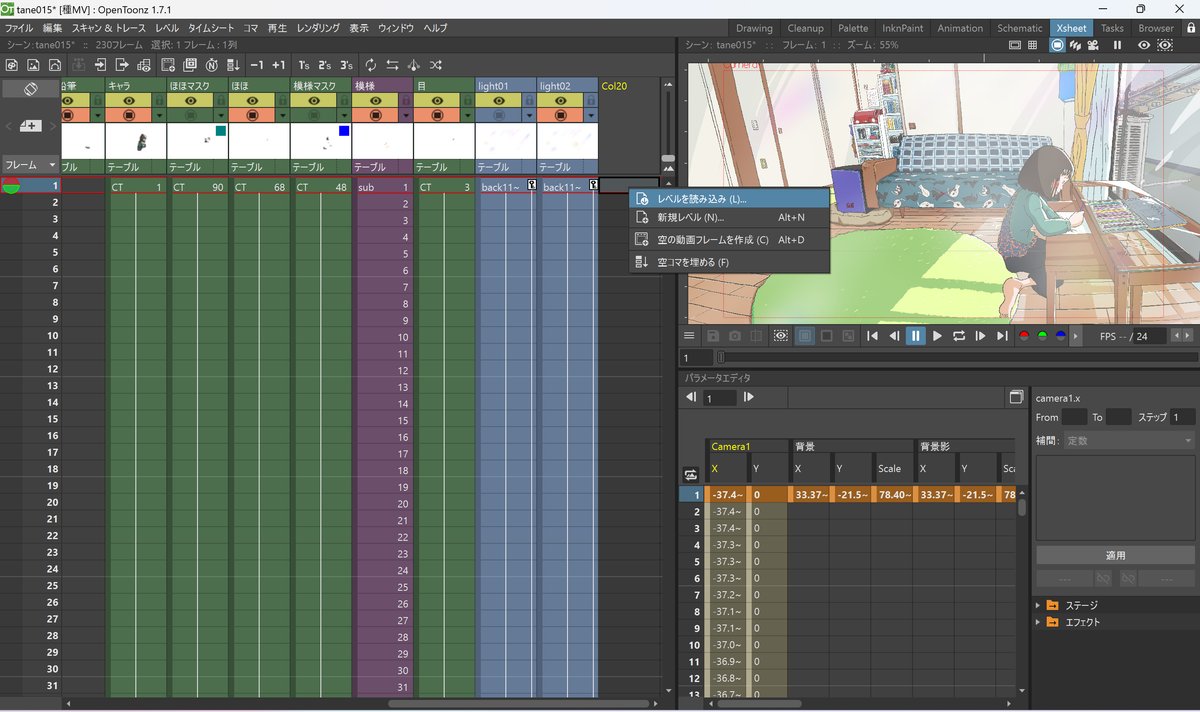Viewport: 1200px width, 712px height.
Task: Open light02 column camstand options arrow
Action: coord(592,115)
